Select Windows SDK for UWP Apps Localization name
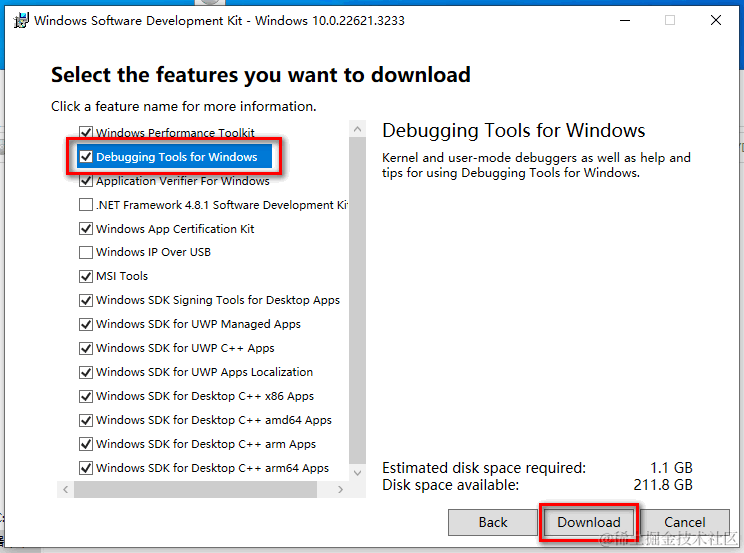This screenshot has width=744, height=553. coord(205,372)
